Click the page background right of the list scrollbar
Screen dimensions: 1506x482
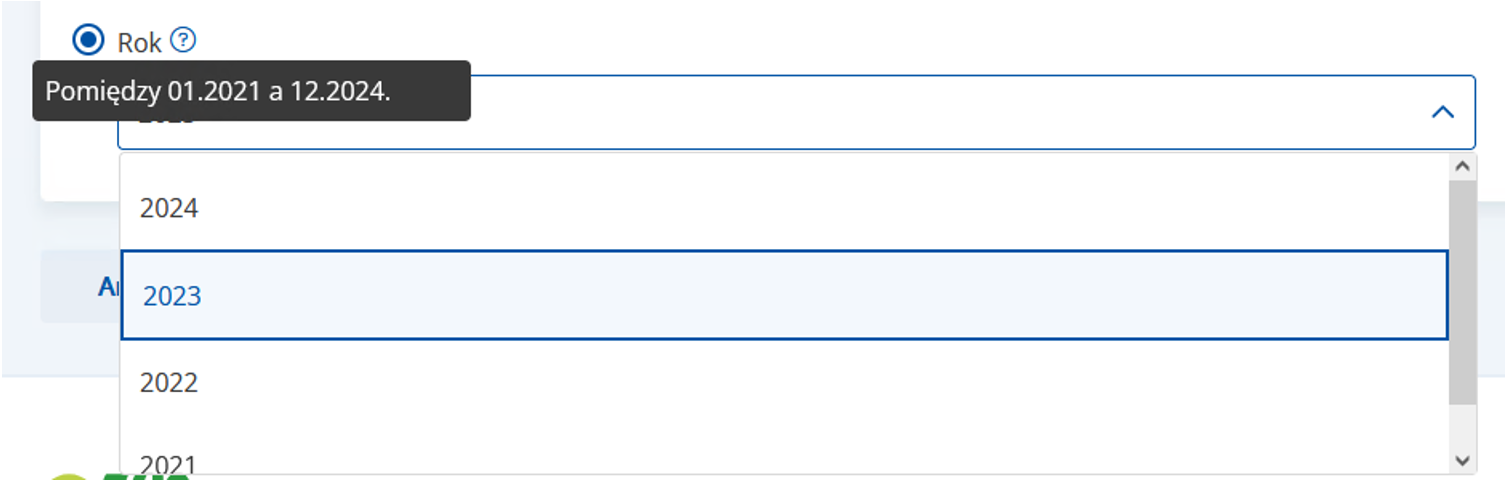[1492, 300]
